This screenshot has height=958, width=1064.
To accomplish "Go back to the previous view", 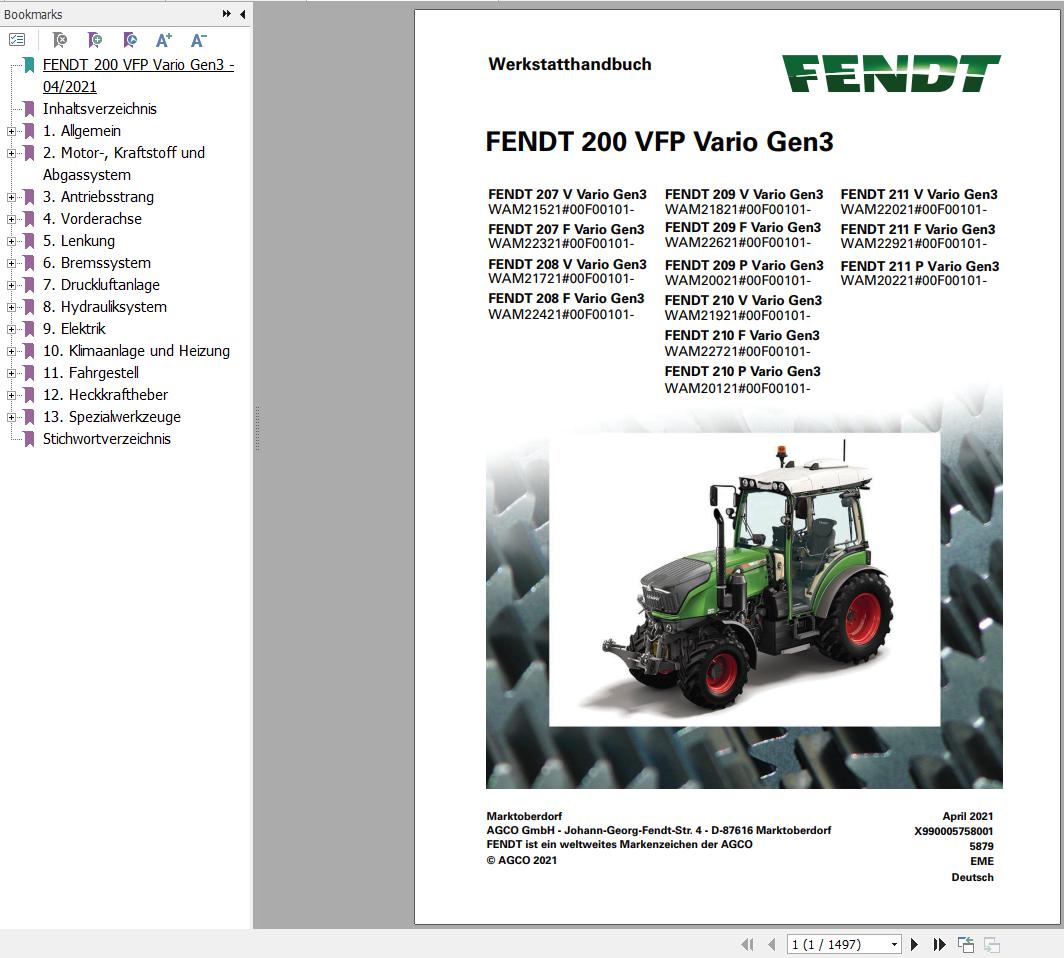I will (966, 944).
